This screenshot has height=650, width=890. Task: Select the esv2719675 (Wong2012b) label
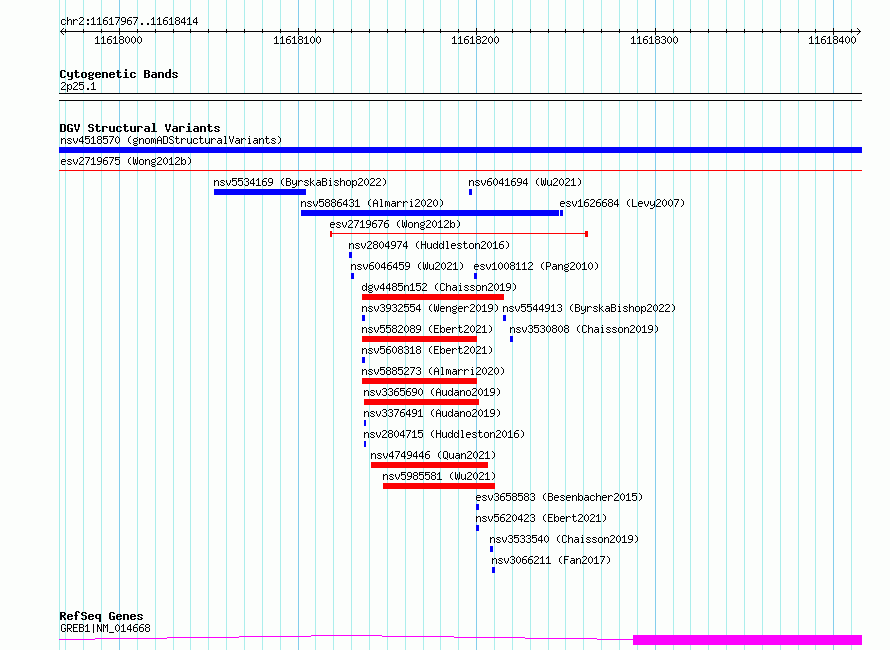click(x=126, y=161)
